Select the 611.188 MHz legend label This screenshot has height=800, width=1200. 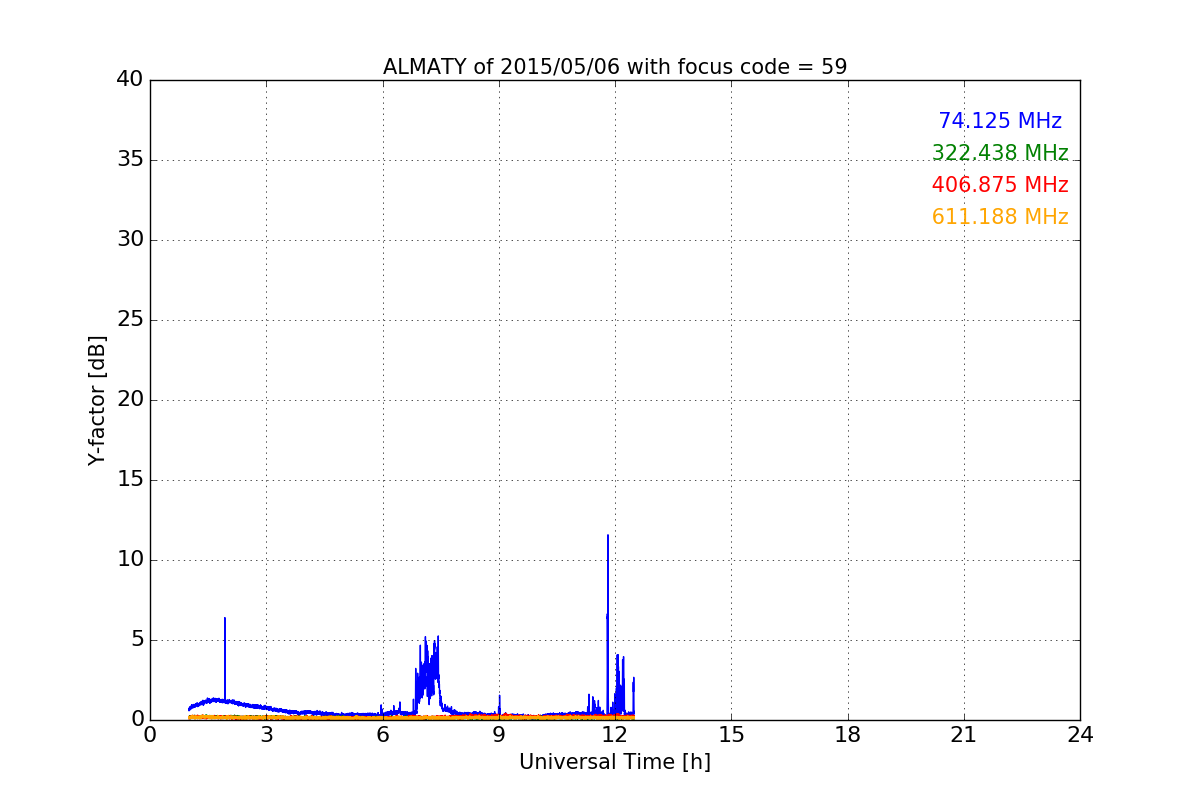[x=1000, y=217]
